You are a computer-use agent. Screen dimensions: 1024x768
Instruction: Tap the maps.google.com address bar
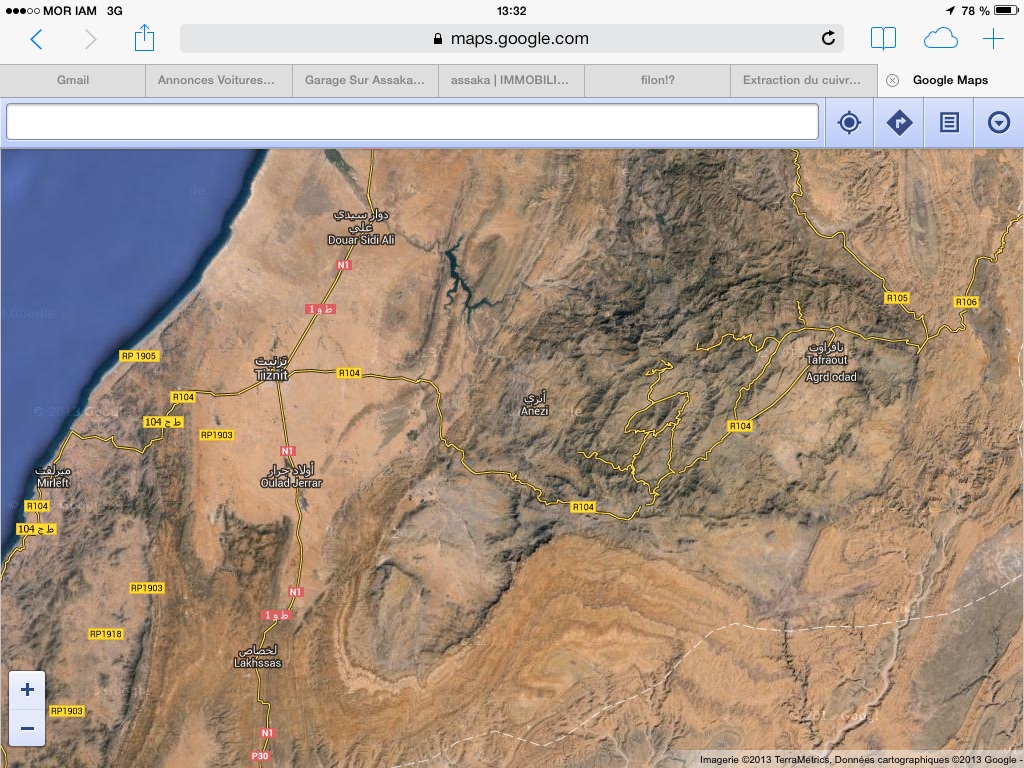pyautogui.click(x=510, y=39)
